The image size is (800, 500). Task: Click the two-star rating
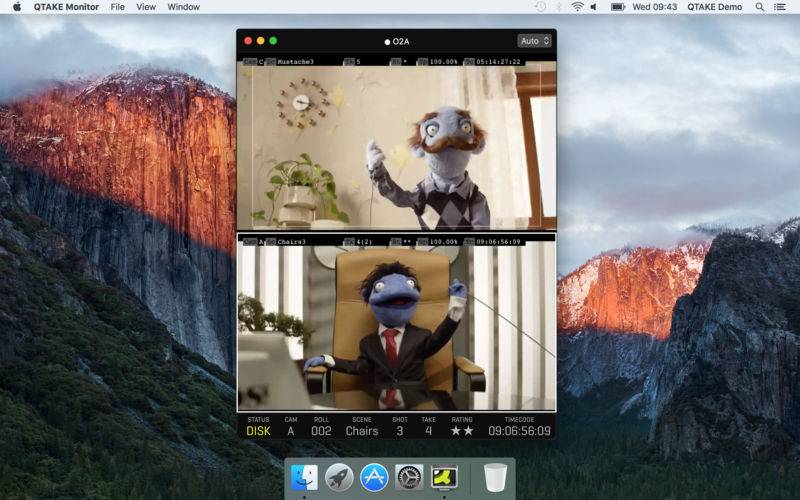pyautogui.click(x=462, y=431)
